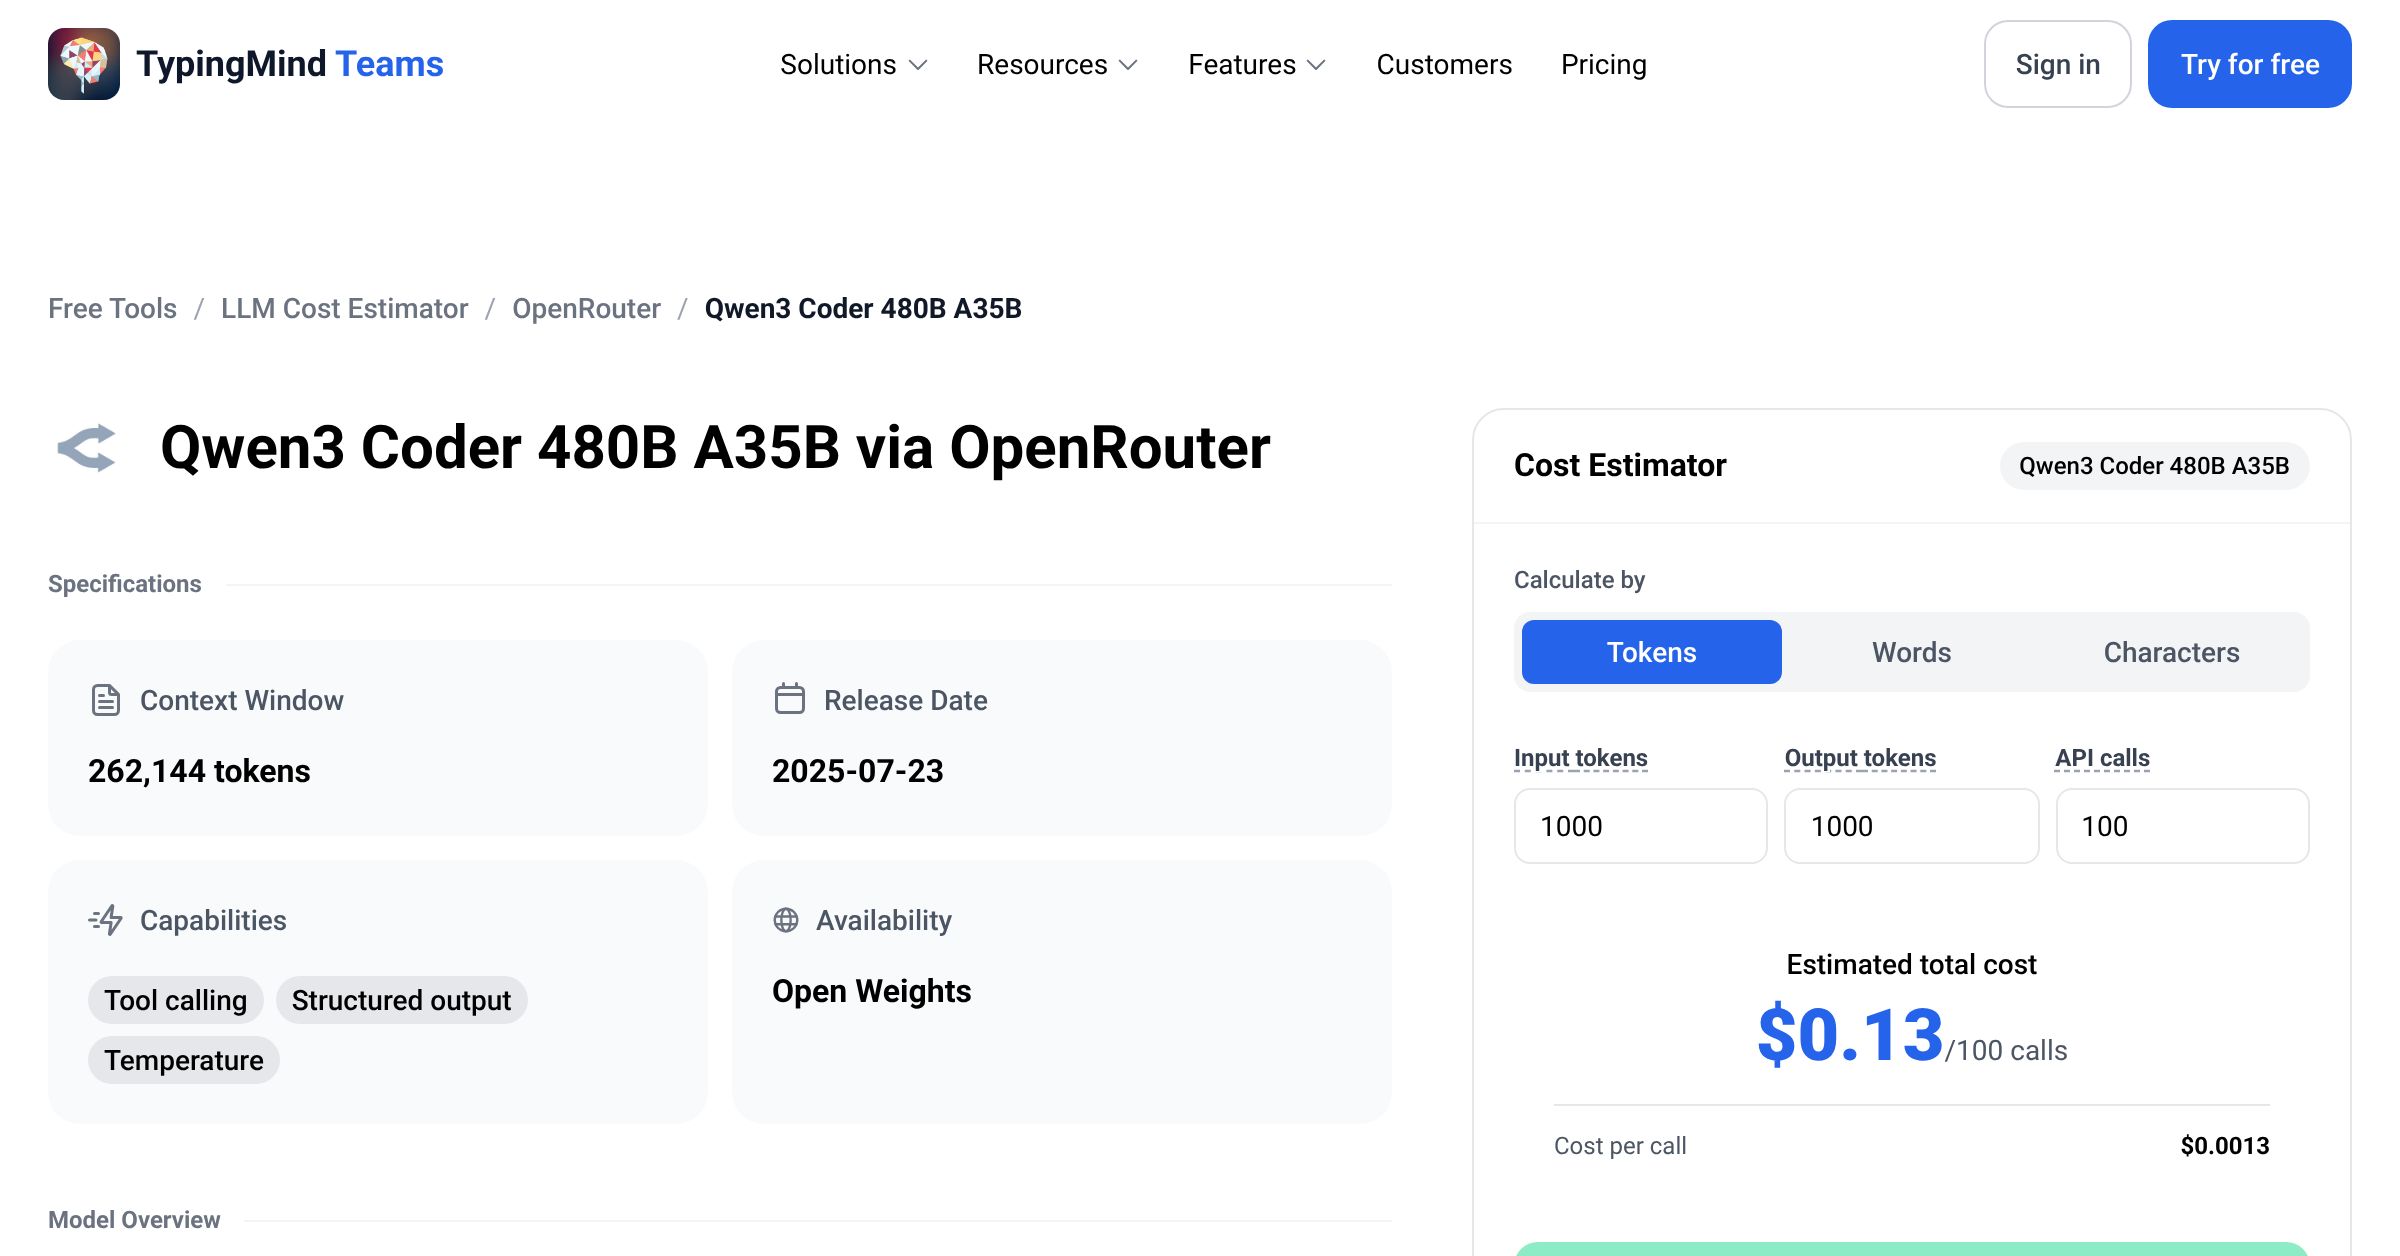Click the Tool calling capability tag
2400x1256 pixels.
click(176, 1000)
